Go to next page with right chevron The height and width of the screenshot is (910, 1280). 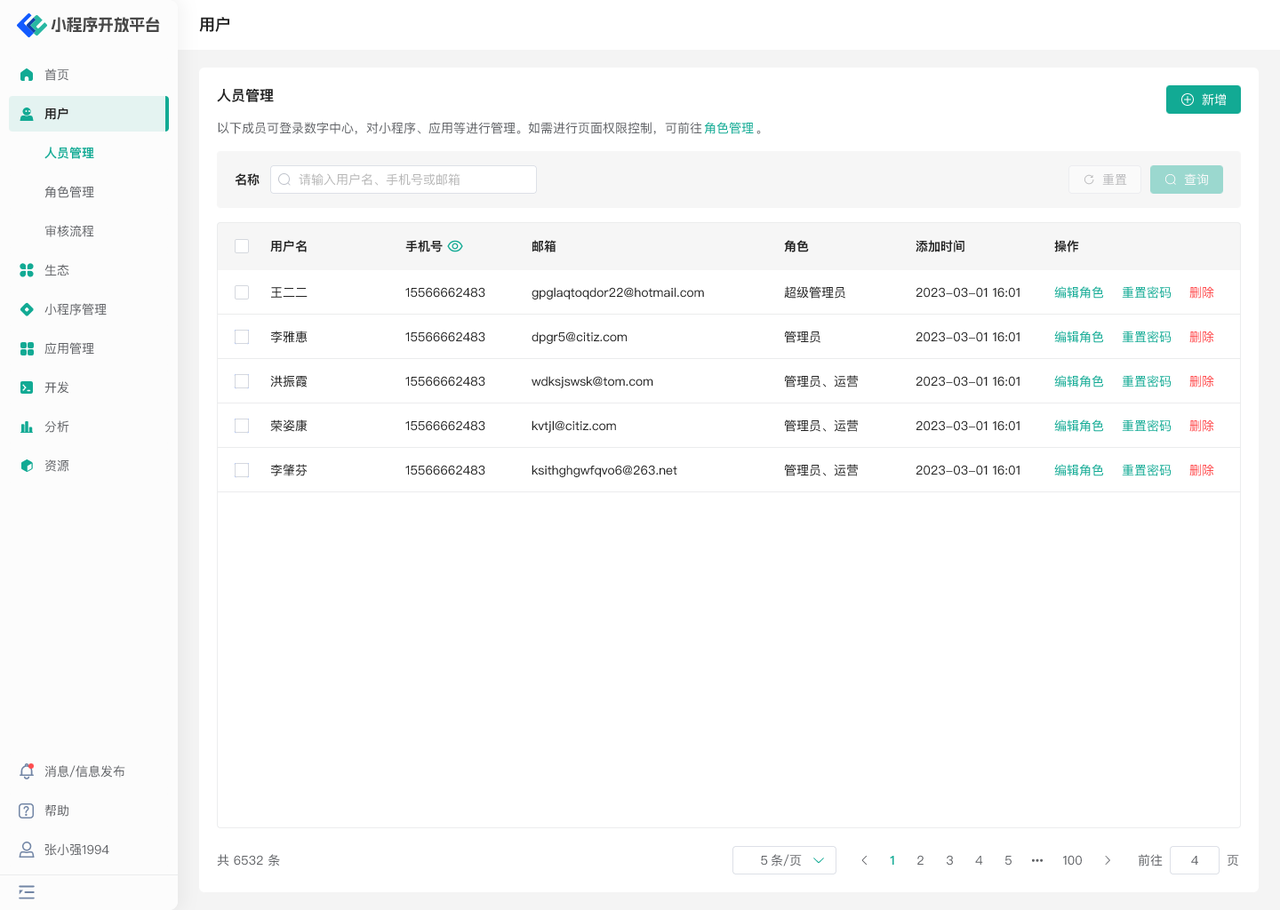pyautogui.click(x=1107, y=860)
